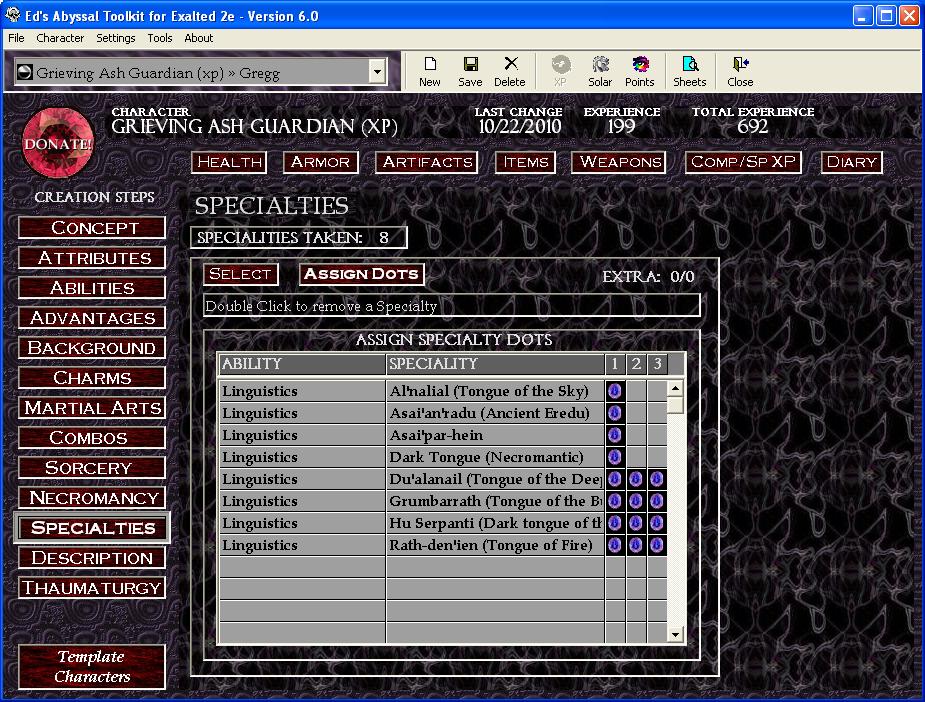
Task: Go to the Necromancy creation step
Action: tap(92, 498)
